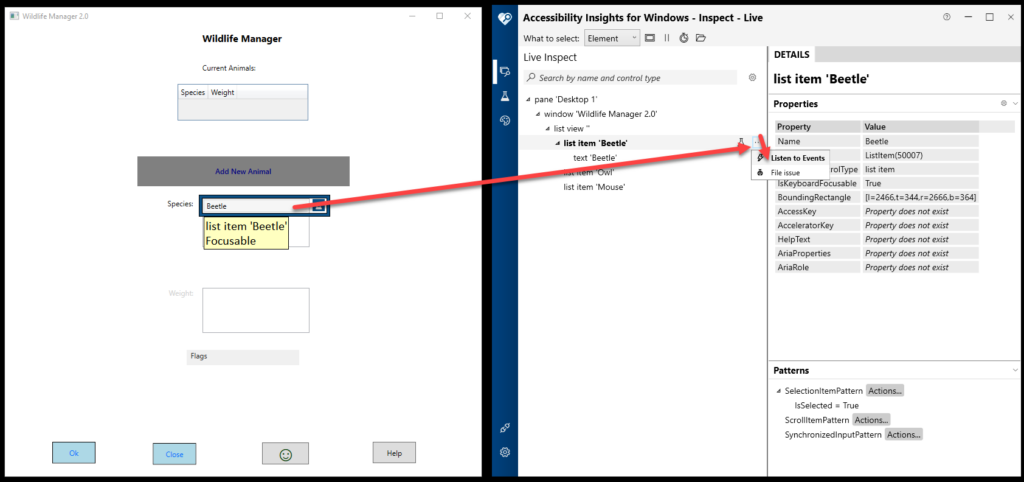Collapse the window 'Wildlife Manager 2.0' node
This screenshot has width=1024, height=482.
pyautogui.click(x=537, y=114)
